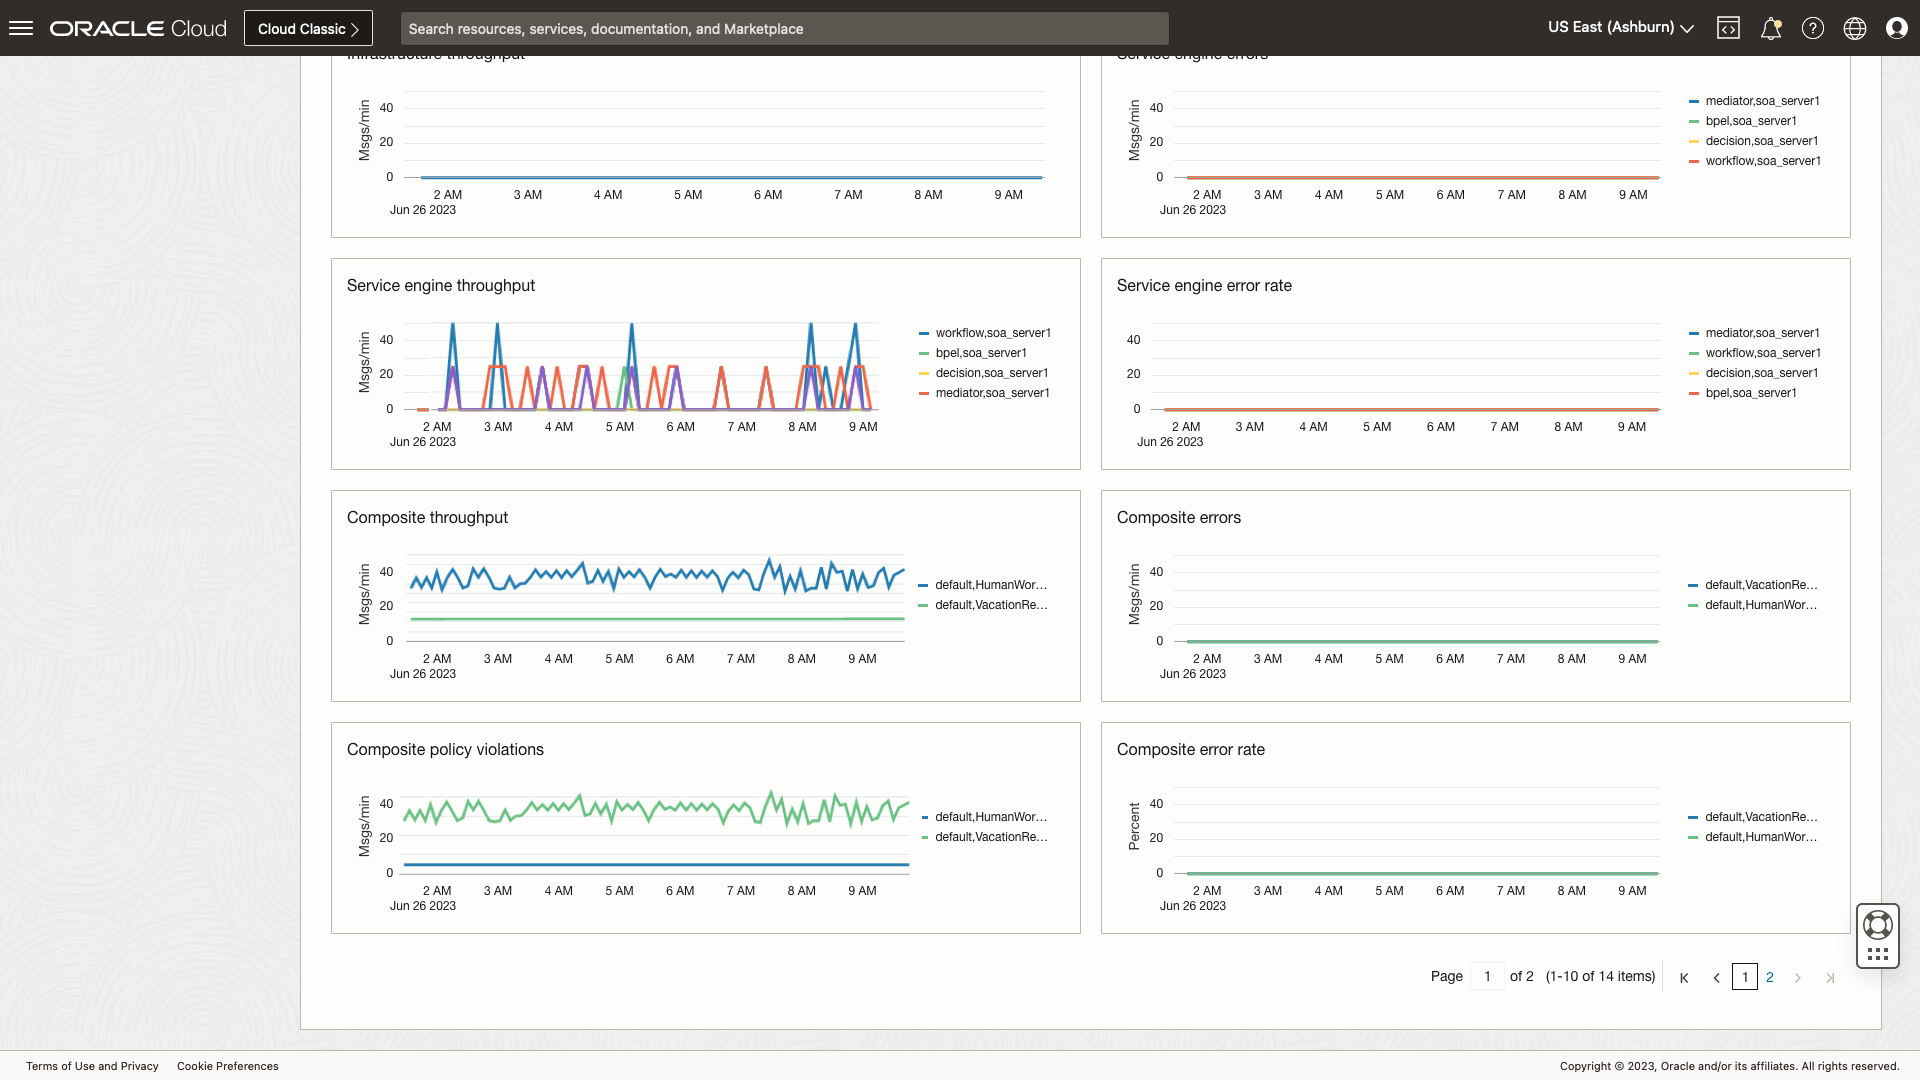Open the developer tools console icon
1920x1080 pixels.
1729,27
